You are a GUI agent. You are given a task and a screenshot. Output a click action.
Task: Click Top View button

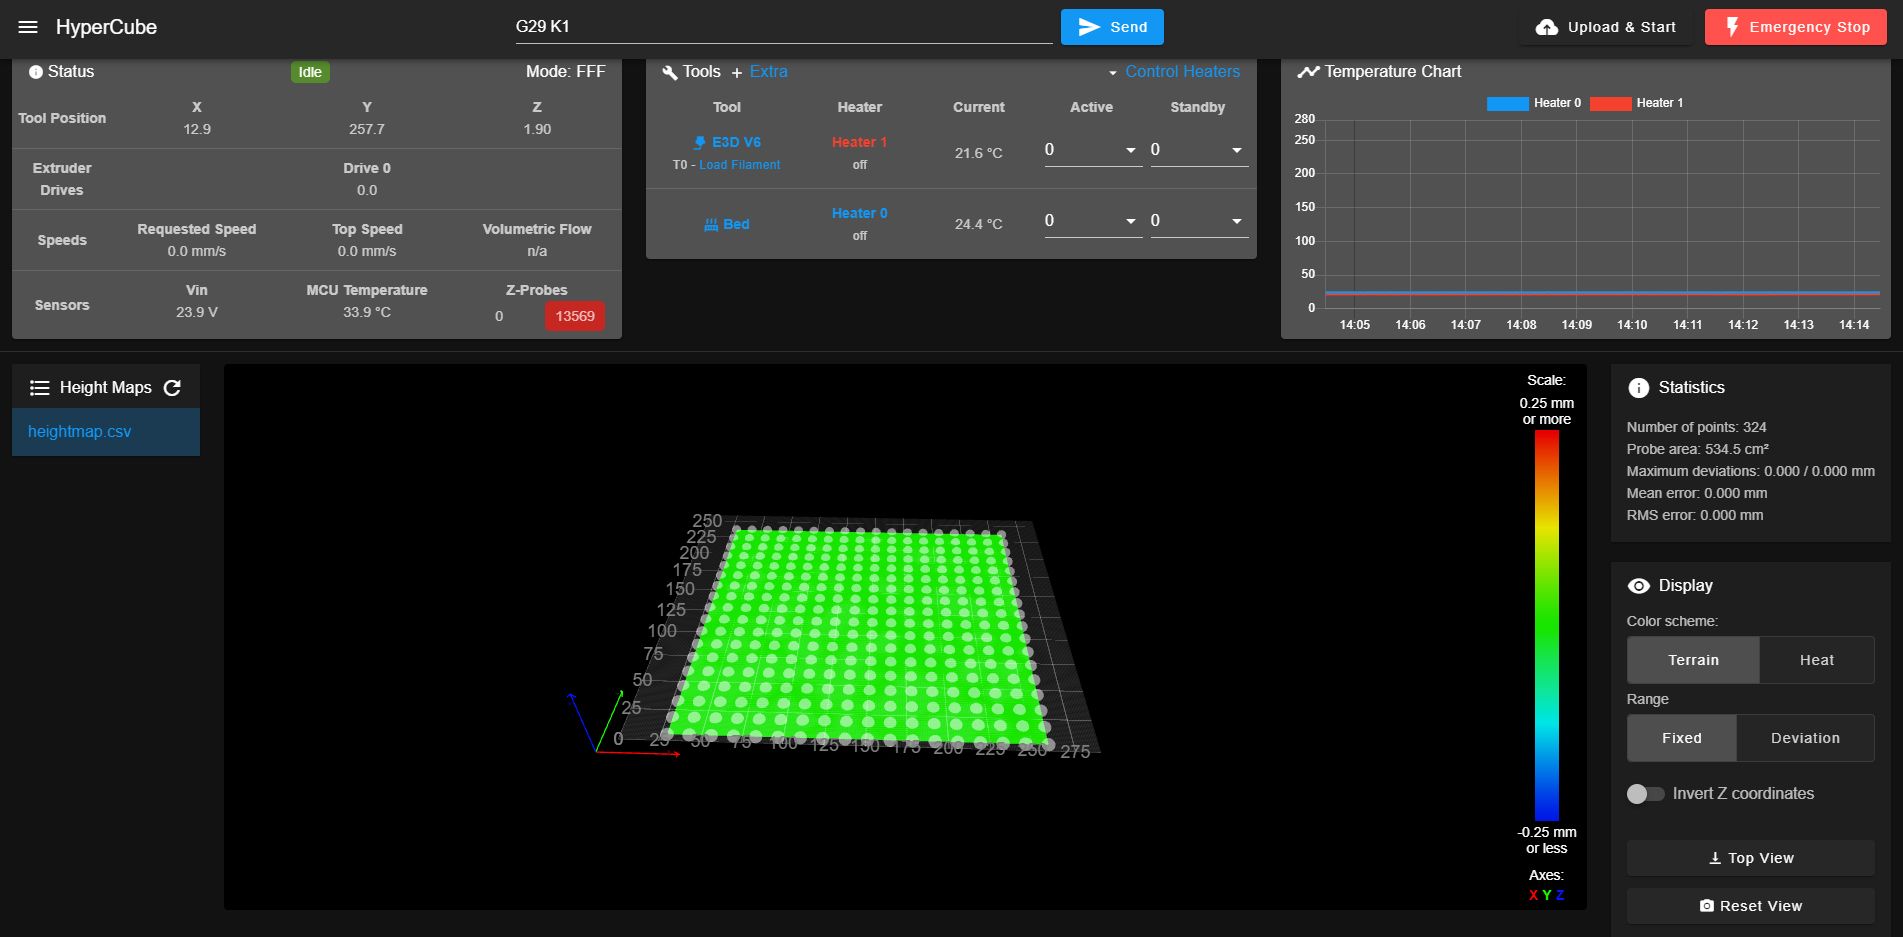coord(1750,858)
